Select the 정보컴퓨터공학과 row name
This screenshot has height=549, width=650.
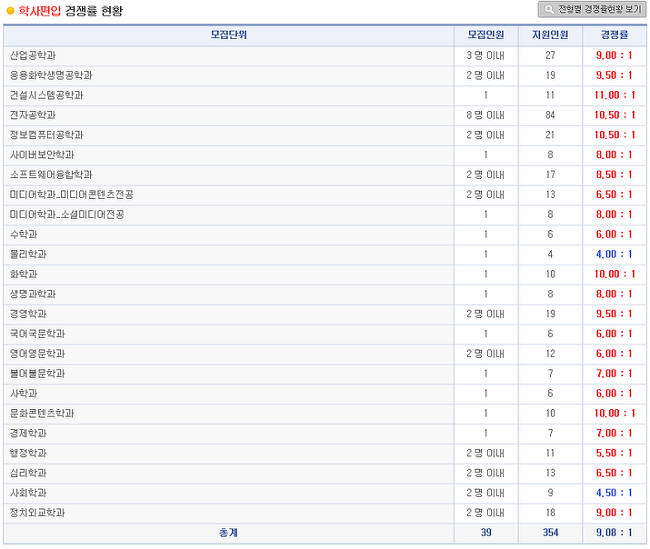click(46, 135)
